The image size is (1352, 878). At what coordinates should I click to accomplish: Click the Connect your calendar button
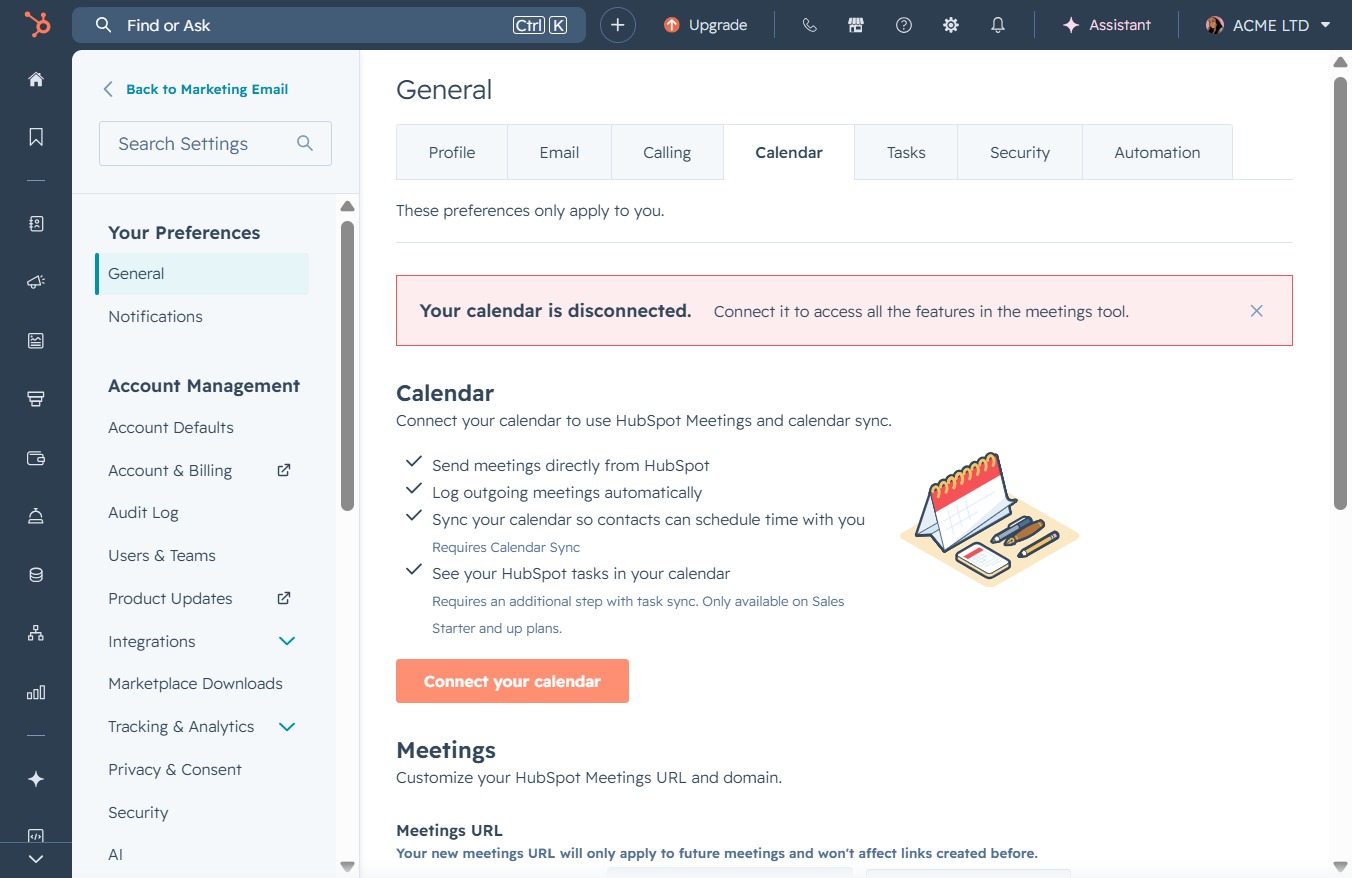click(512, 681)
